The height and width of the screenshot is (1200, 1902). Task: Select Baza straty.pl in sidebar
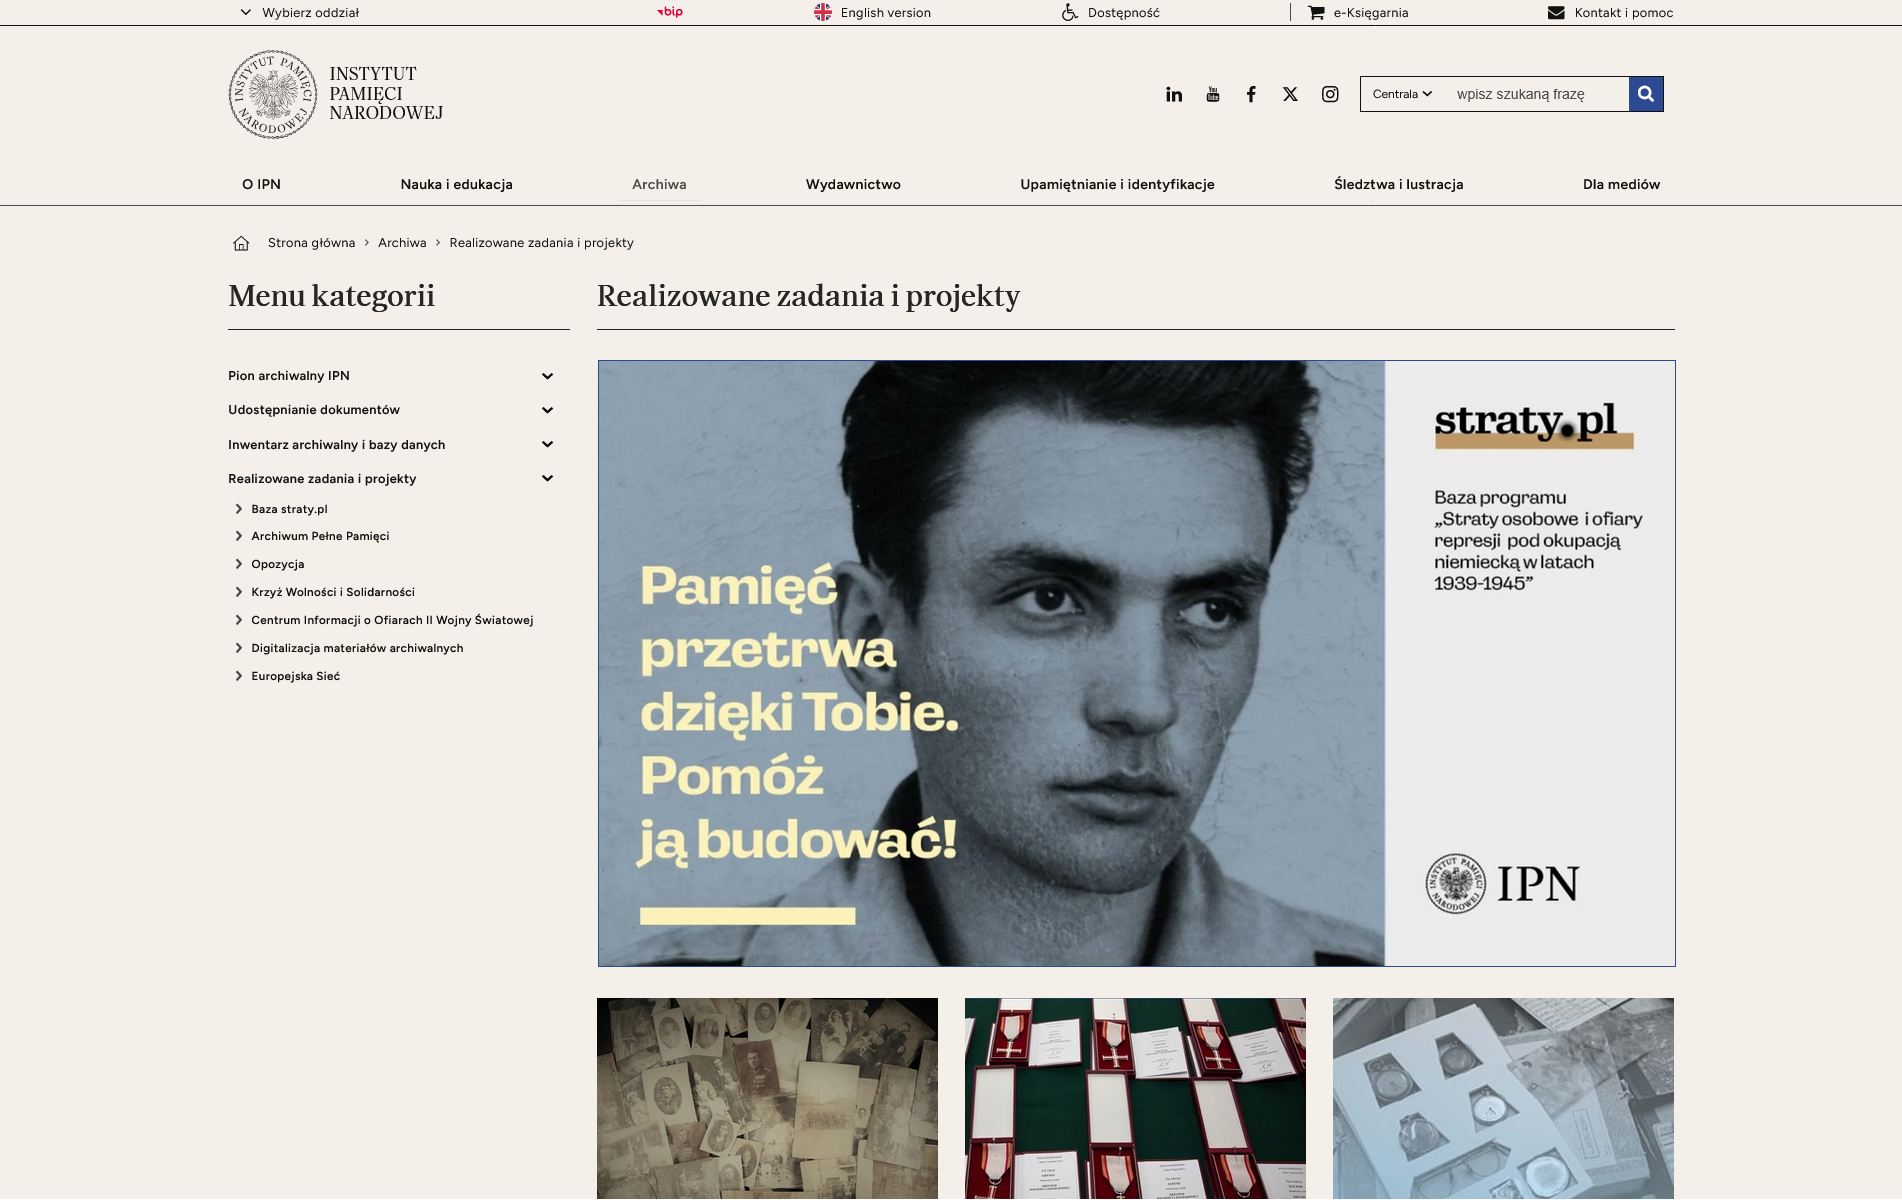289,509
